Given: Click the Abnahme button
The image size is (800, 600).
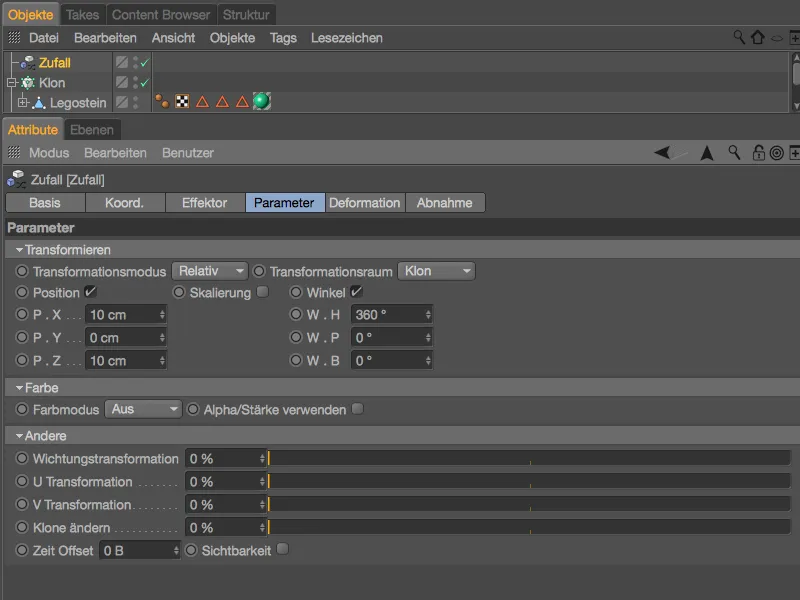Looking at the screenshot, I should tap(445, 202).
